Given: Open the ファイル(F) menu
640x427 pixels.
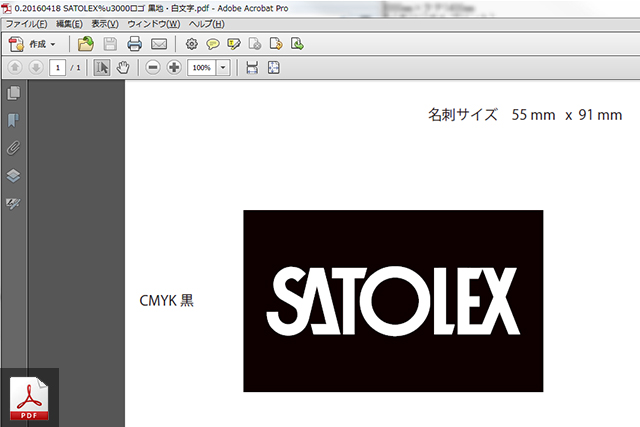Looking at the screenshot, I should pyautogui.click(x=26, y=24).
